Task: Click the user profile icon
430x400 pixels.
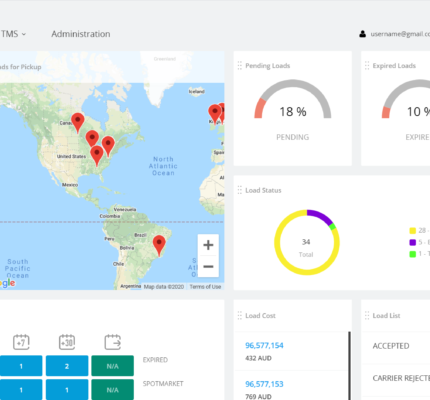Action: pyautogui.click(x=362, y=34)
